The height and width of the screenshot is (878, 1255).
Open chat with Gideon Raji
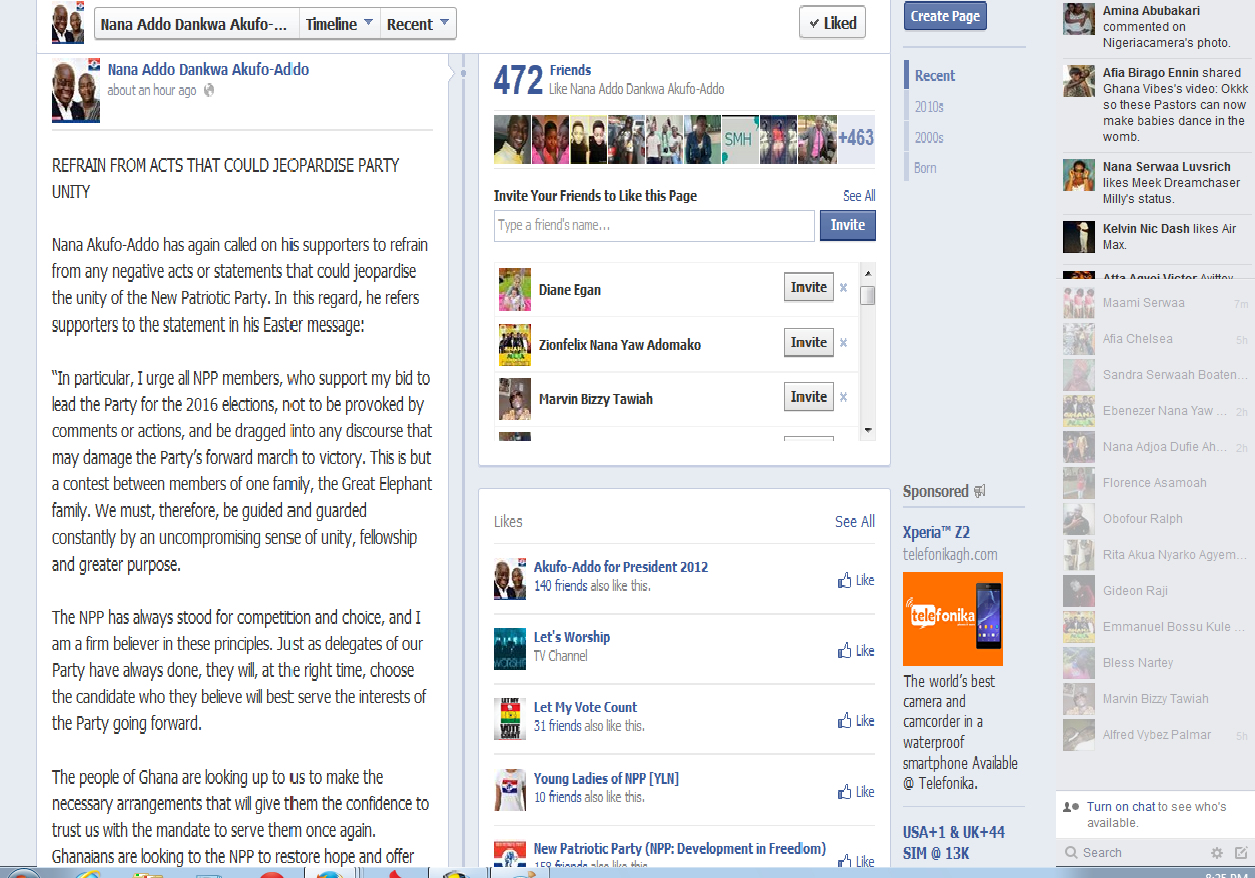click(x=1156, y=591)
